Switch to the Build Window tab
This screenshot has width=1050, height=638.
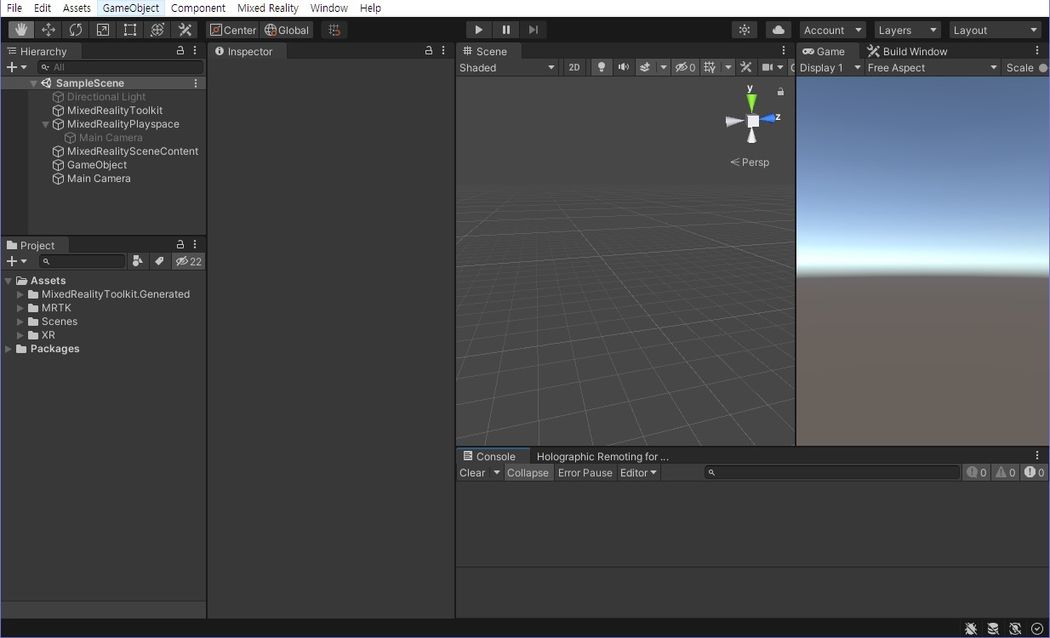pos(906,51)
